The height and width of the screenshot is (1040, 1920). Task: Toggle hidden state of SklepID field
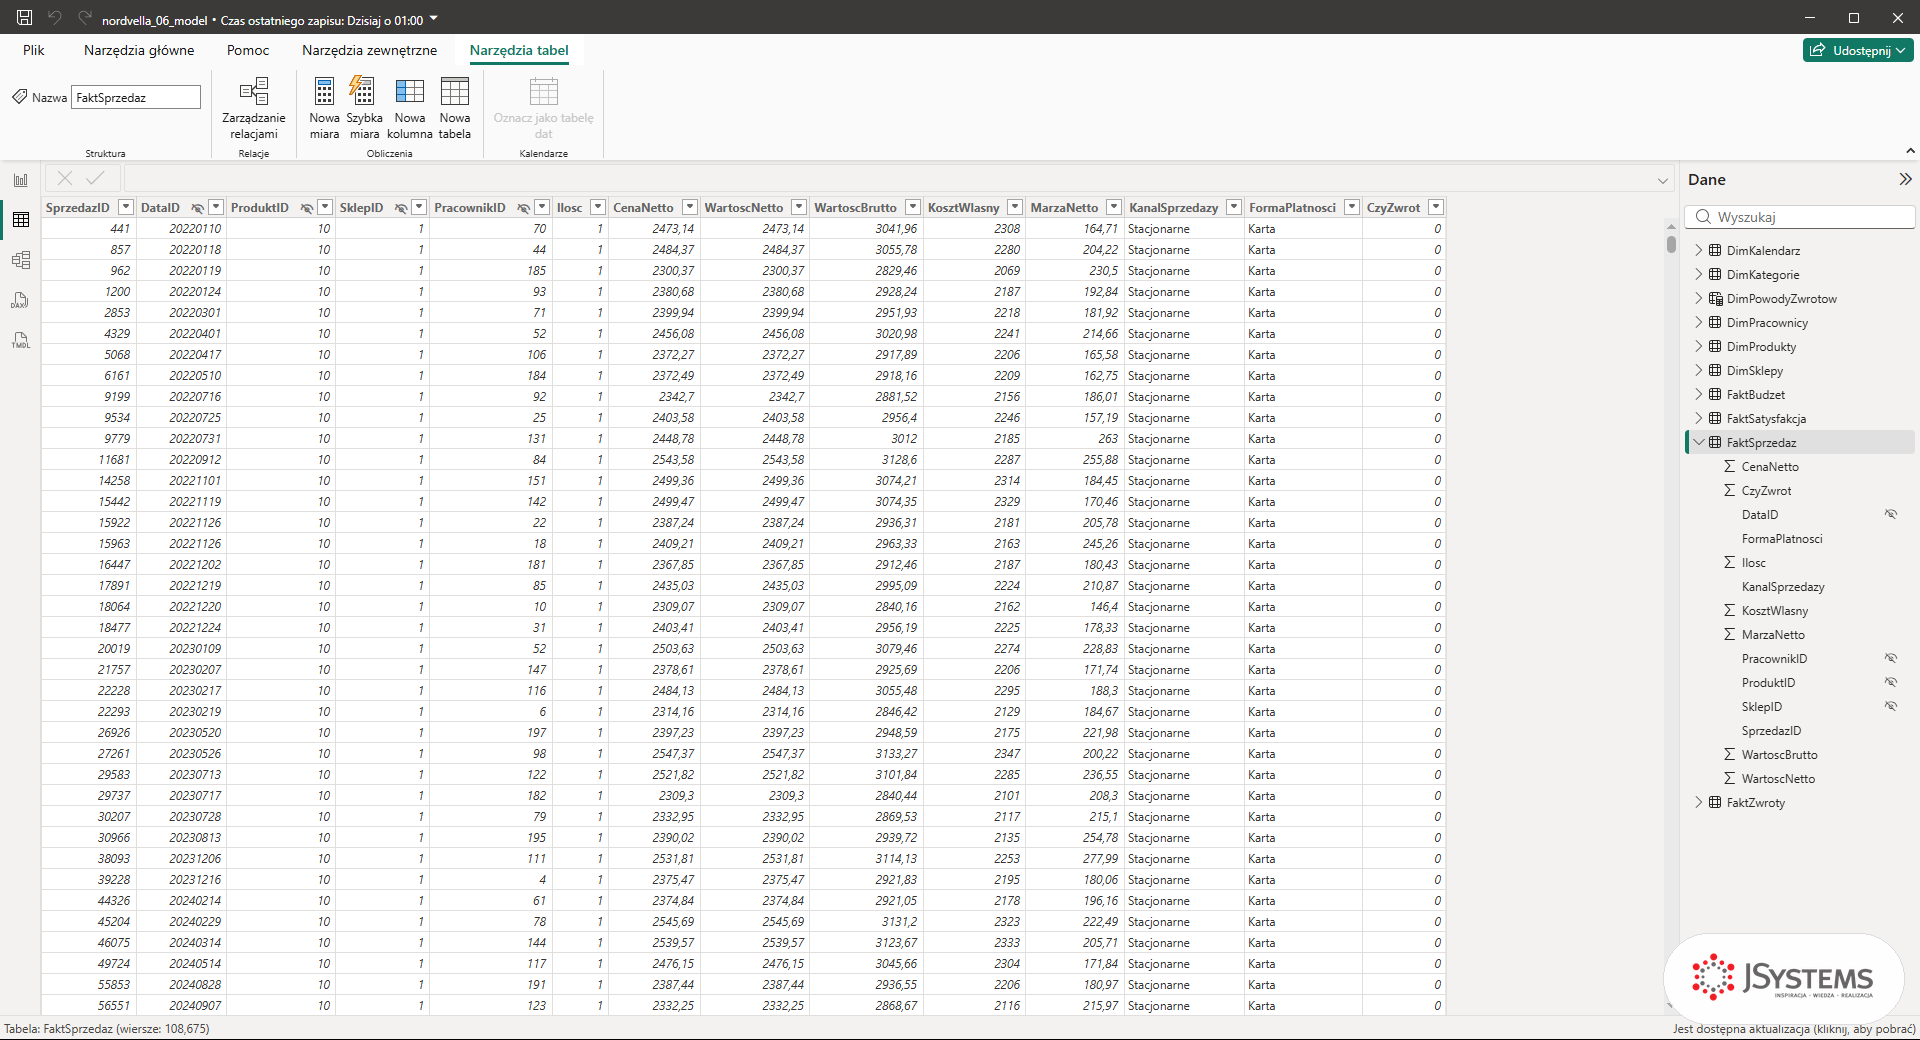[1891, 706]
